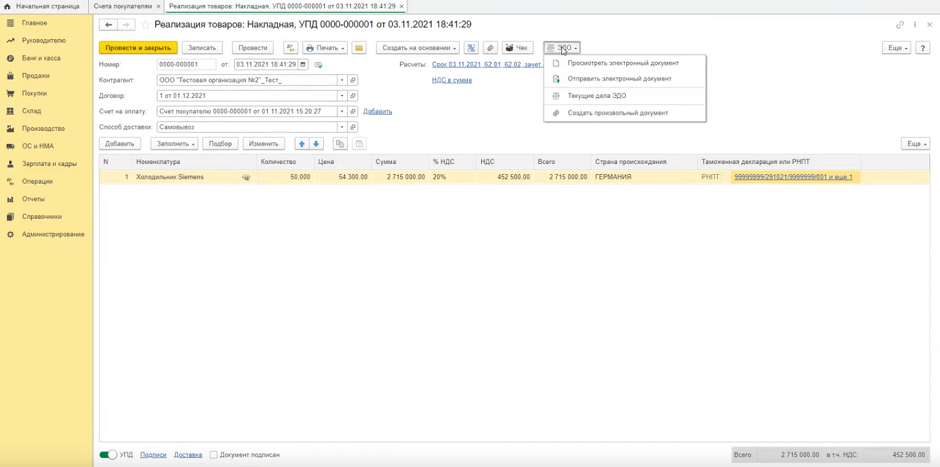Click the envelope email icon in toolbar
940x467 pixels.
pyautogui.click(x=359, y=48)
